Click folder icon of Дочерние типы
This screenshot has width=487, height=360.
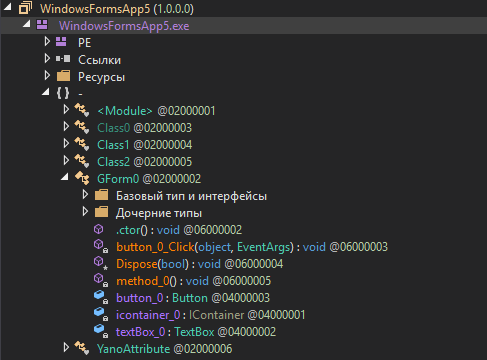pos(102,212)
